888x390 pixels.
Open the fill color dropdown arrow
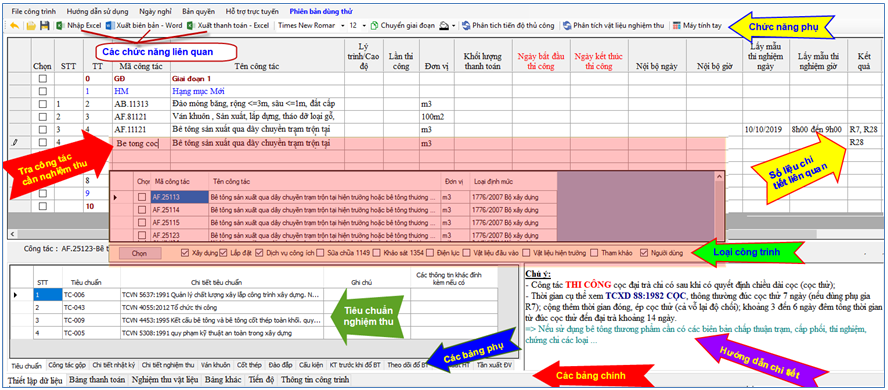pos(454,26)
